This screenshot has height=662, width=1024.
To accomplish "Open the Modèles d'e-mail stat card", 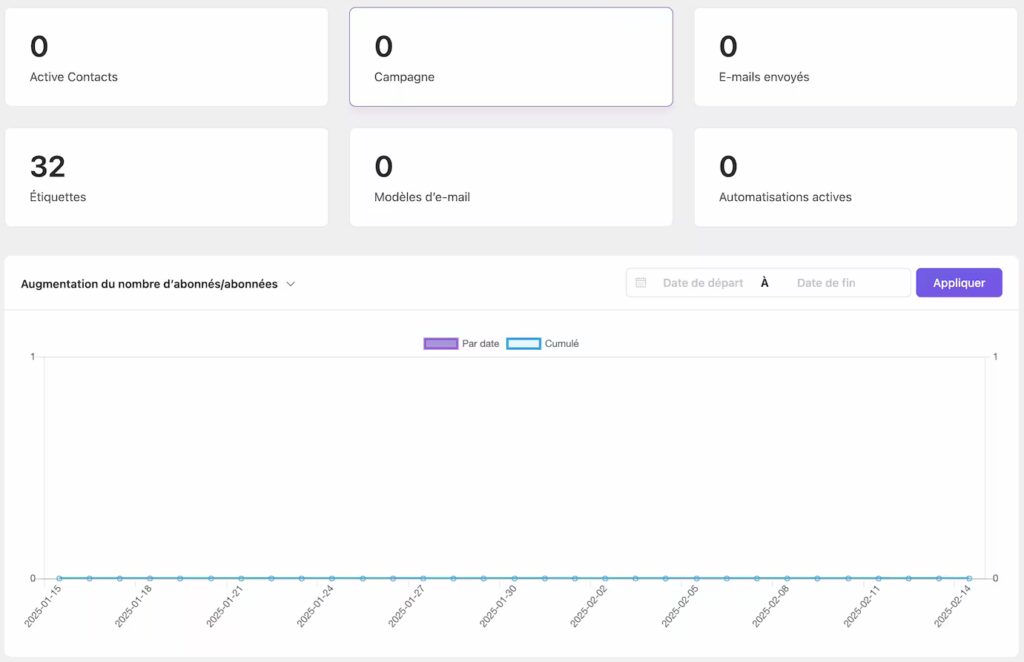I will pyautogui.click(x=511, y=177).
